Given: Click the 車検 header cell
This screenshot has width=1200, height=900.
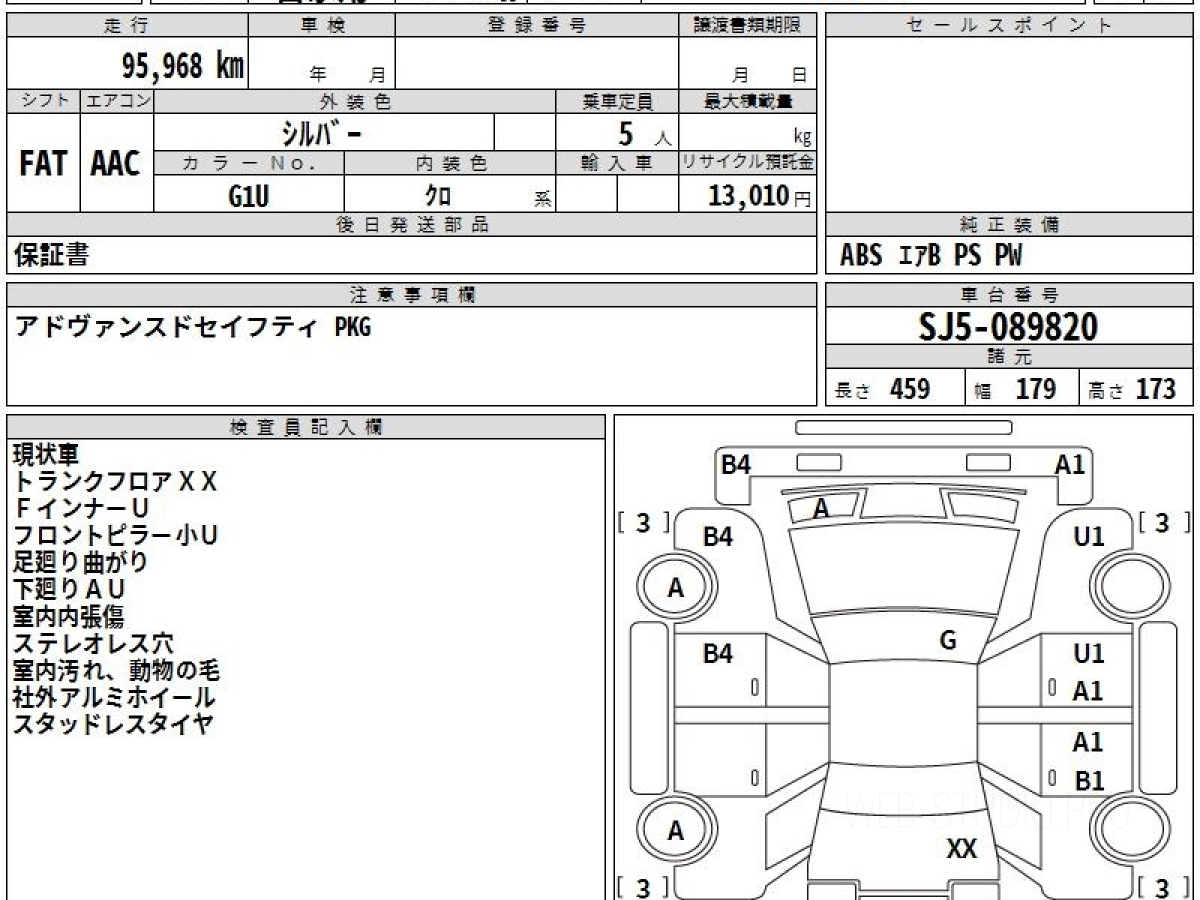Looking at the screenshot, I should coord(322,26).
